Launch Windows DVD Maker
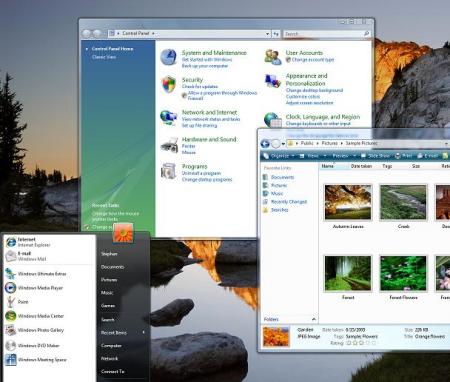This screenshot has height=382, width=450. pyautogui.click(x=32, y=345)
